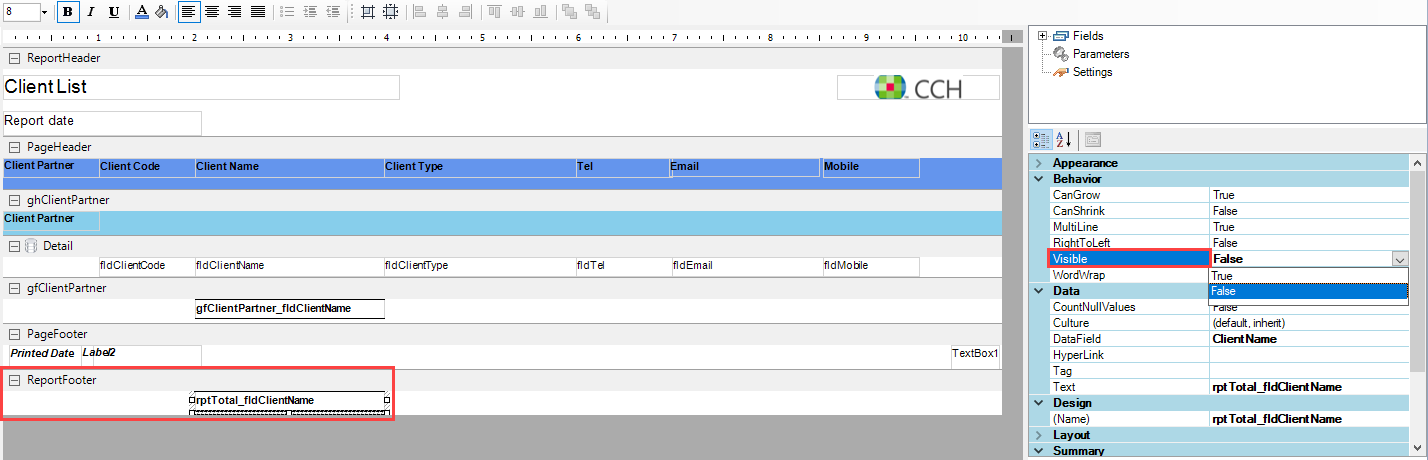Open the font color picker
Image resolution: width=1428 pixels, height=460 pixels.
[141, 12]
